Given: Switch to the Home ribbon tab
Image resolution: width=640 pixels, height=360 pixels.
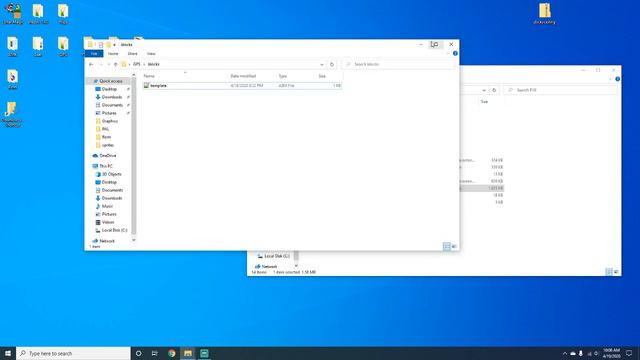Looking at the screenshot, I should 113,53.
